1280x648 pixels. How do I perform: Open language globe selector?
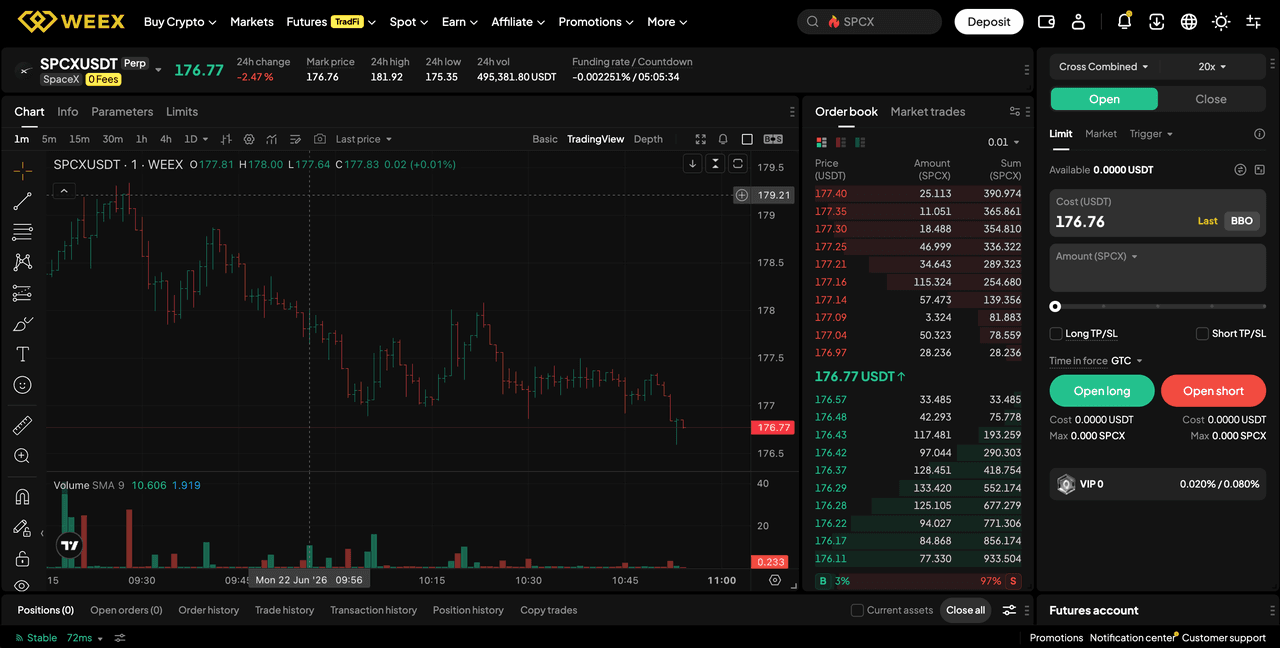pos(1189,21)
